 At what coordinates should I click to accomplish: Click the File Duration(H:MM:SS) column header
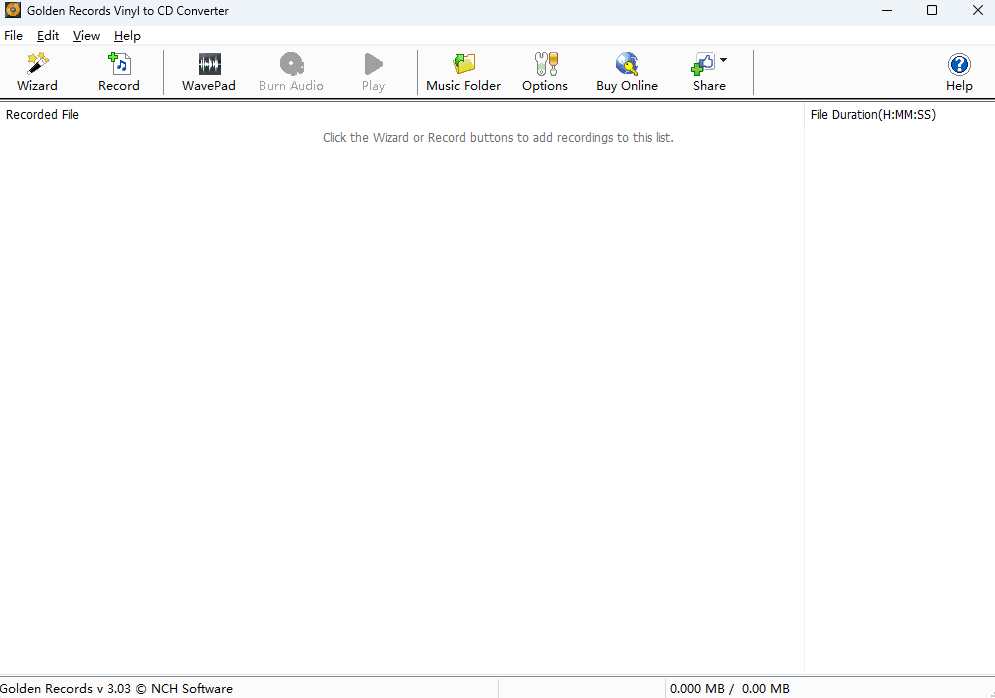pyautogui.click(x=900, y=115)
